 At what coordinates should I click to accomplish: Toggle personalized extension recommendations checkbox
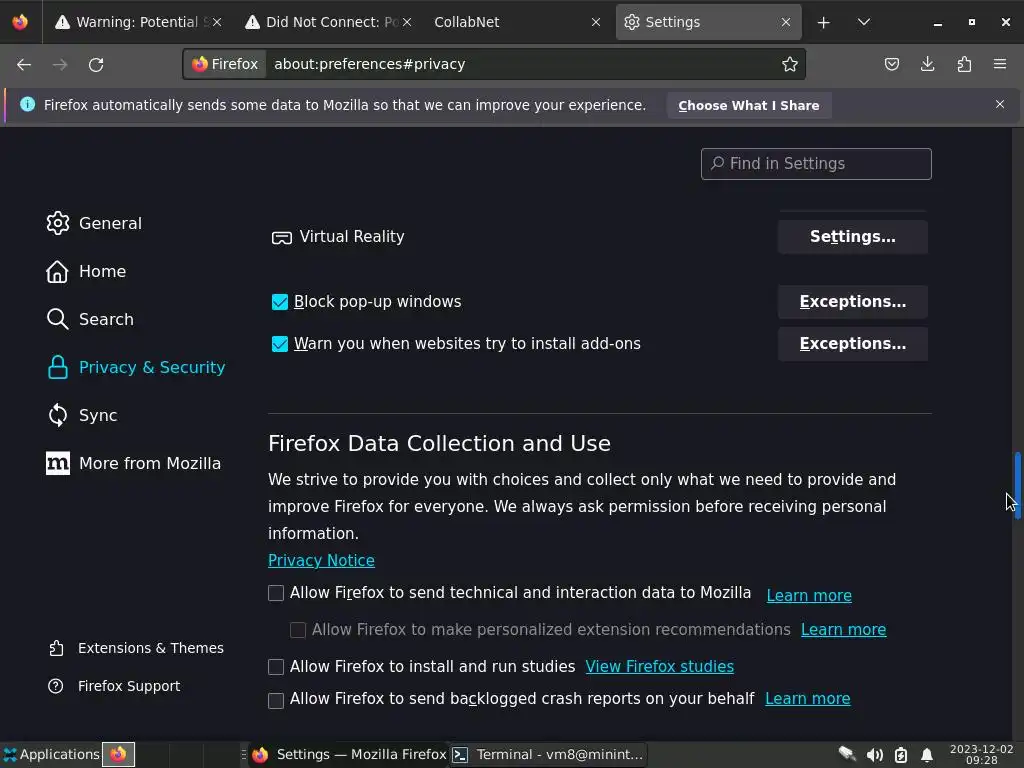click(298, 630)
